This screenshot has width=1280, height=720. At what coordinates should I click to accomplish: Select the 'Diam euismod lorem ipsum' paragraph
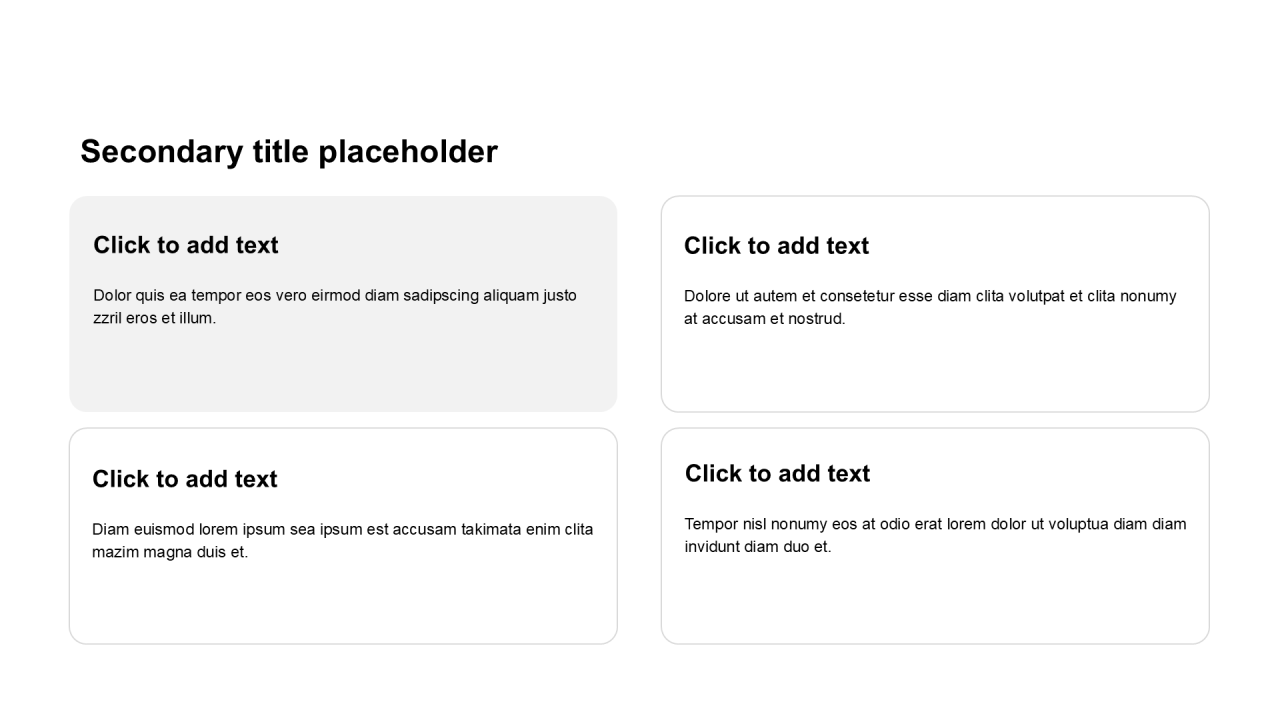(x=342, y=540)
